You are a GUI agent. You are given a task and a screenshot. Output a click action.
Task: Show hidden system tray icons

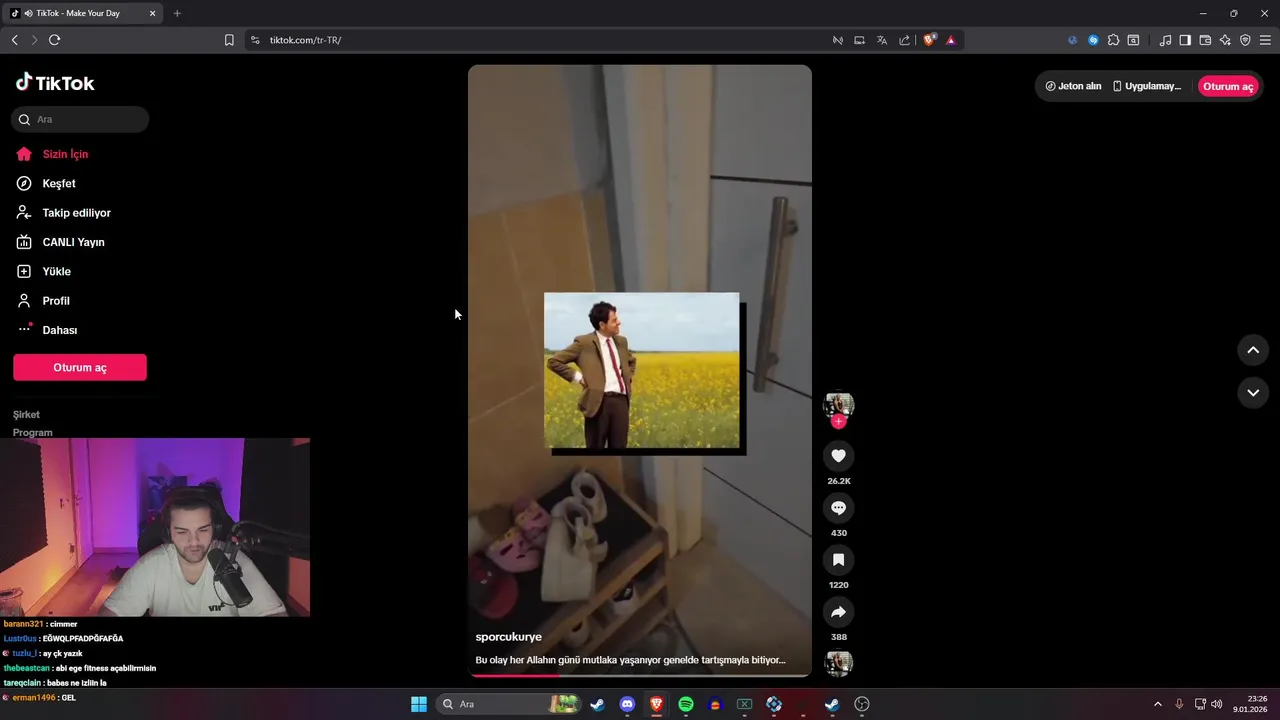pos(1158,704)
